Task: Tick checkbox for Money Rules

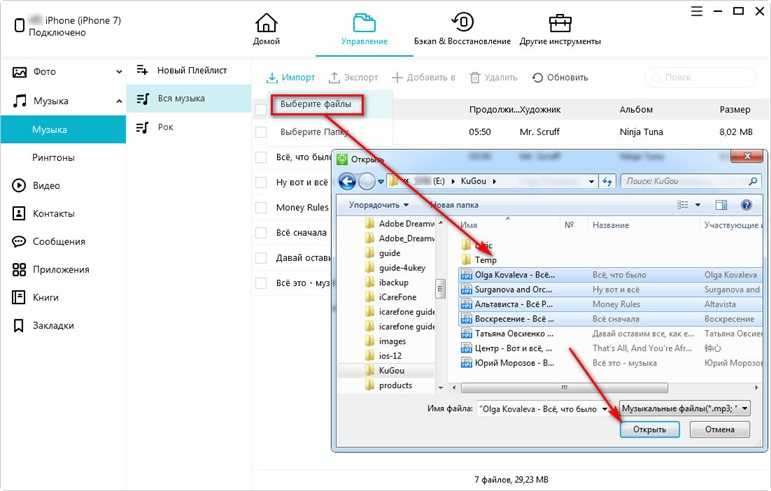Action: click(x=261, y=207)
